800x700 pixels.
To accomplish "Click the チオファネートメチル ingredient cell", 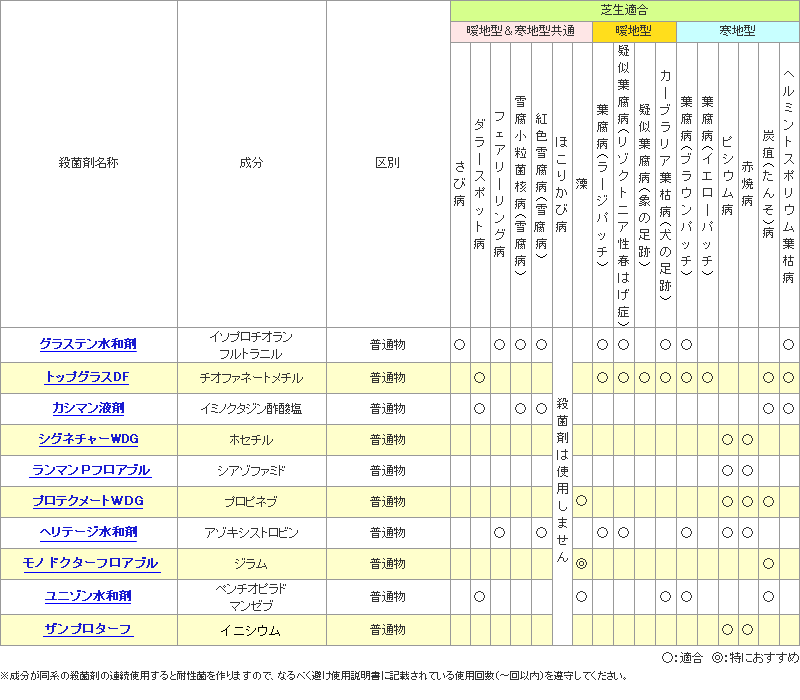I will [252, 378].
